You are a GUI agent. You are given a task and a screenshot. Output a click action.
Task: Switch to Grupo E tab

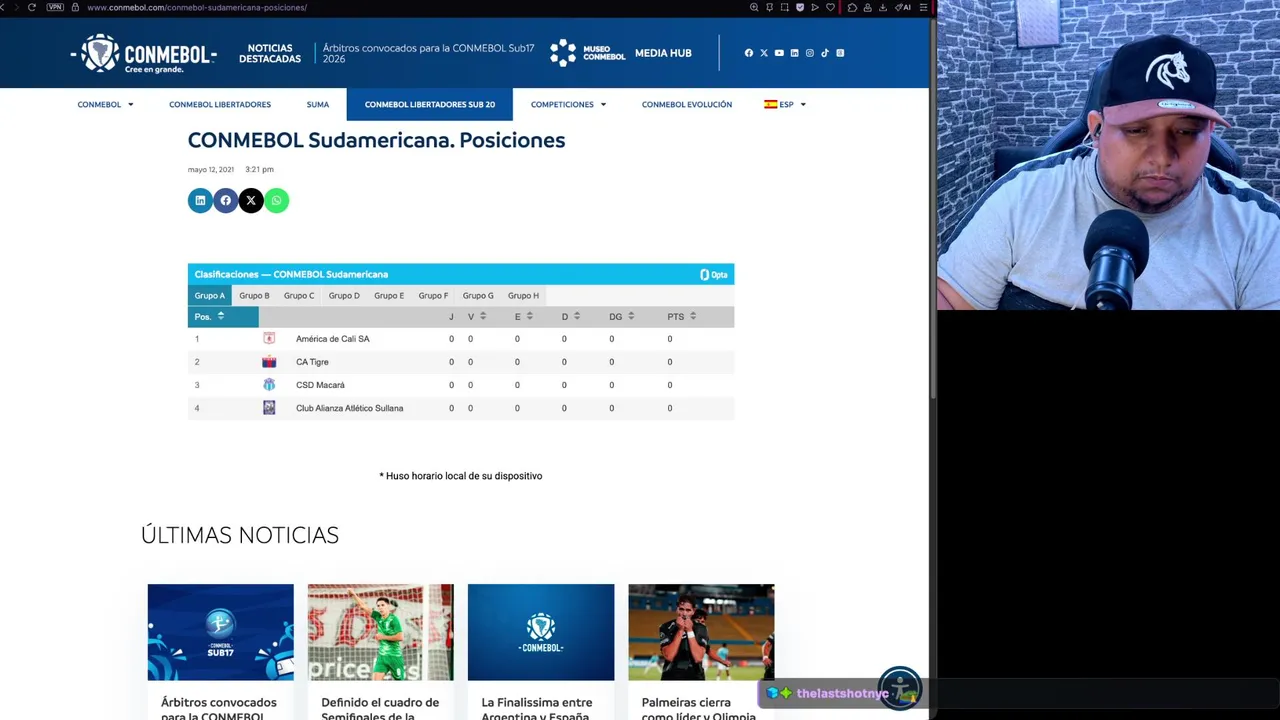point(389,296)
